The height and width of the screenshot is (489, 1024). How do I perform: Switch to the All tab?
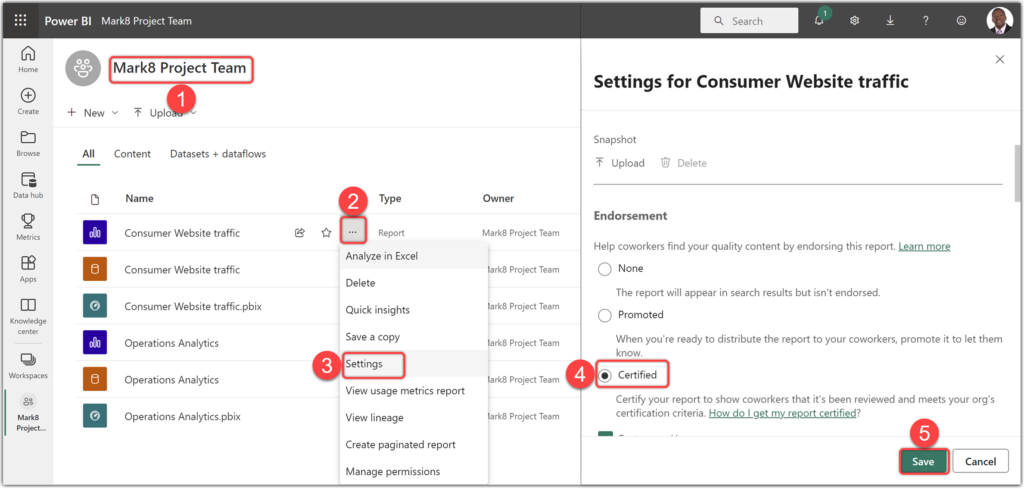coord(88,154)
